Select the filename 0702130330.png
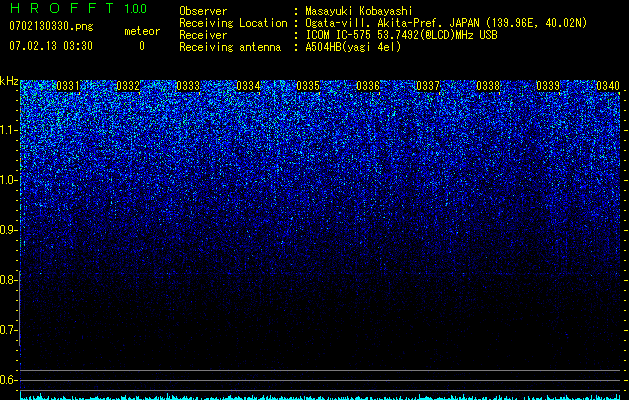 (x=51, y=26)
